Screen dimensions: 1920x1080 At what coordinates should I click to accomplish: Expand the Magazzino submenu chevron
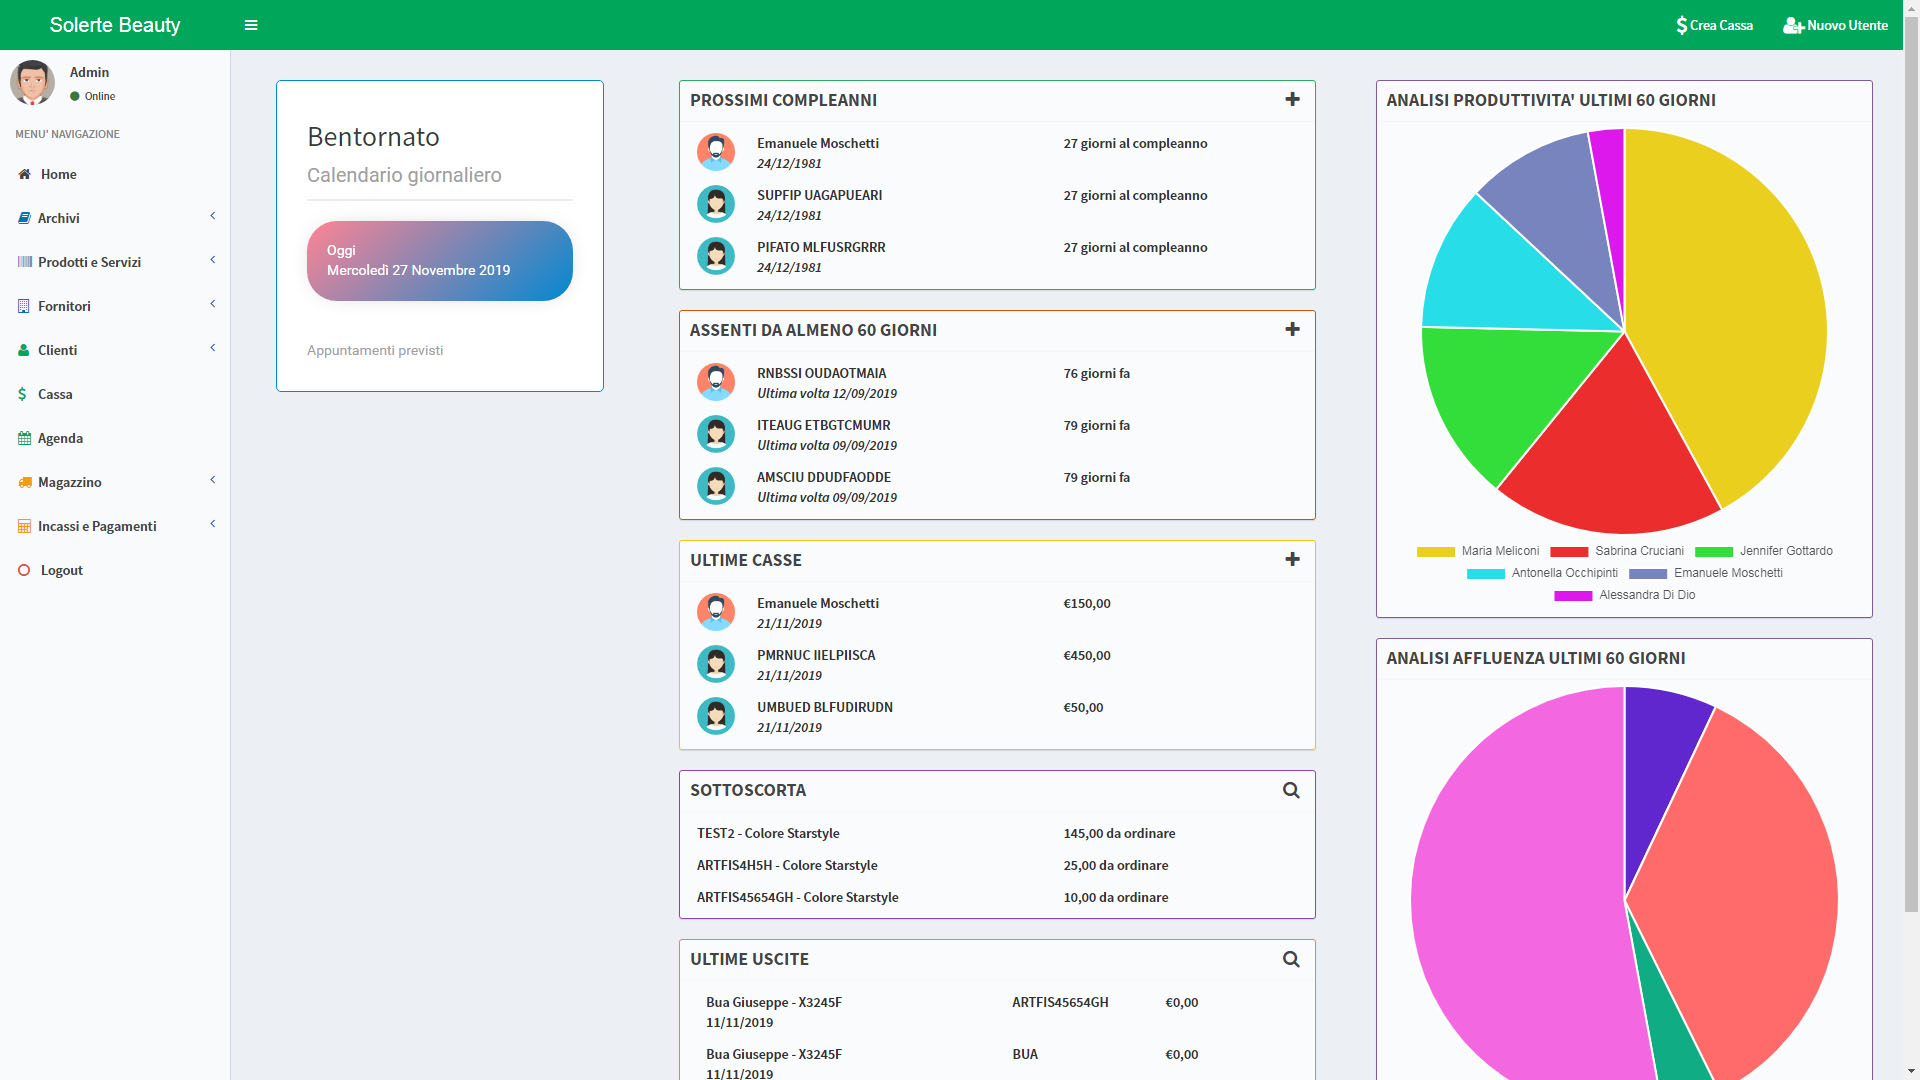[x=213, y=480]
